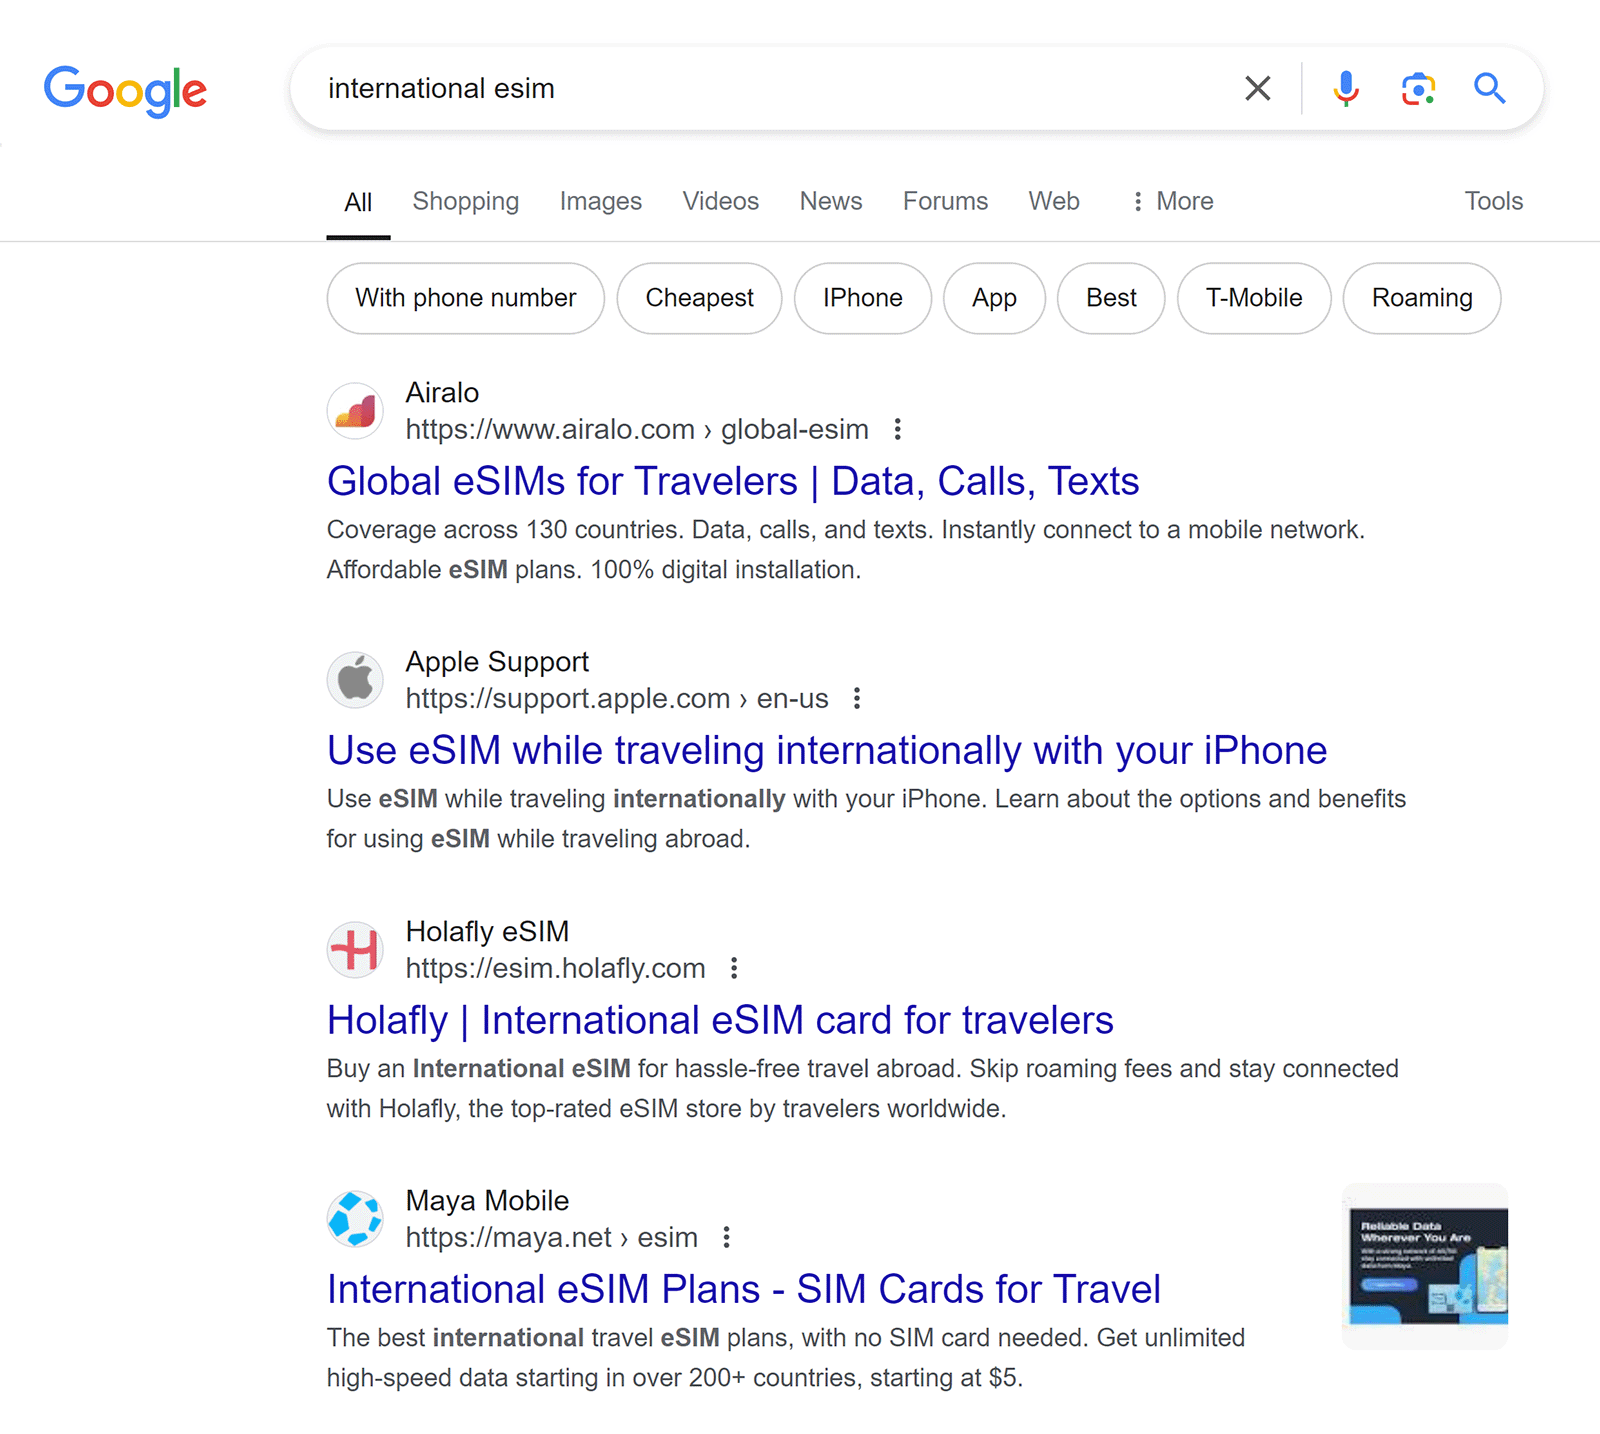Start voice search with the microphone icon
The image size is (1600, 1434).
(x=1346, y=88)
